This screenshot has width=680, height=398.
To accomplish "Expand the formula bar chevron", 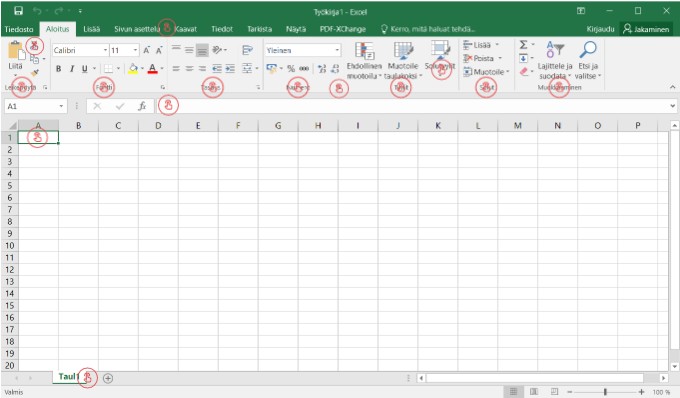I will pyautogui.click(x=672, y=106).
